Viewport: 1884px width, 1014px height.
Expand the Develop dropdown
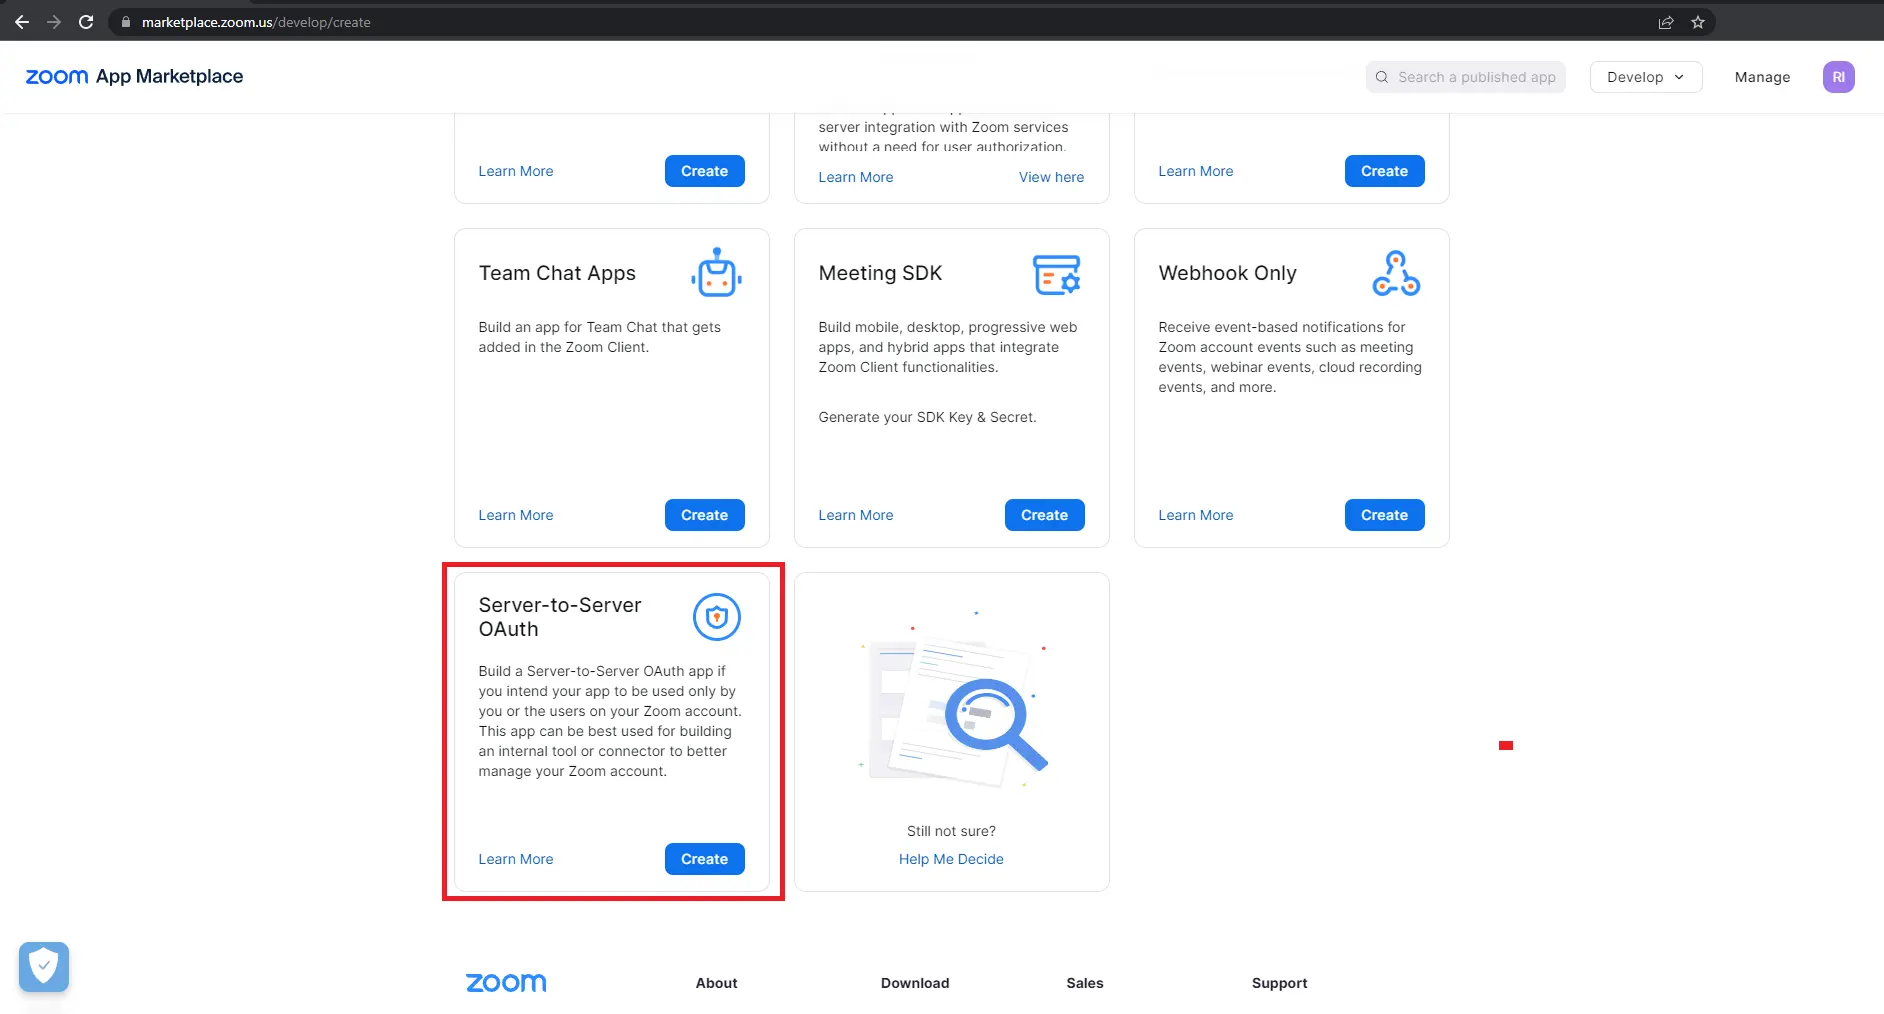pos(1646,77)
